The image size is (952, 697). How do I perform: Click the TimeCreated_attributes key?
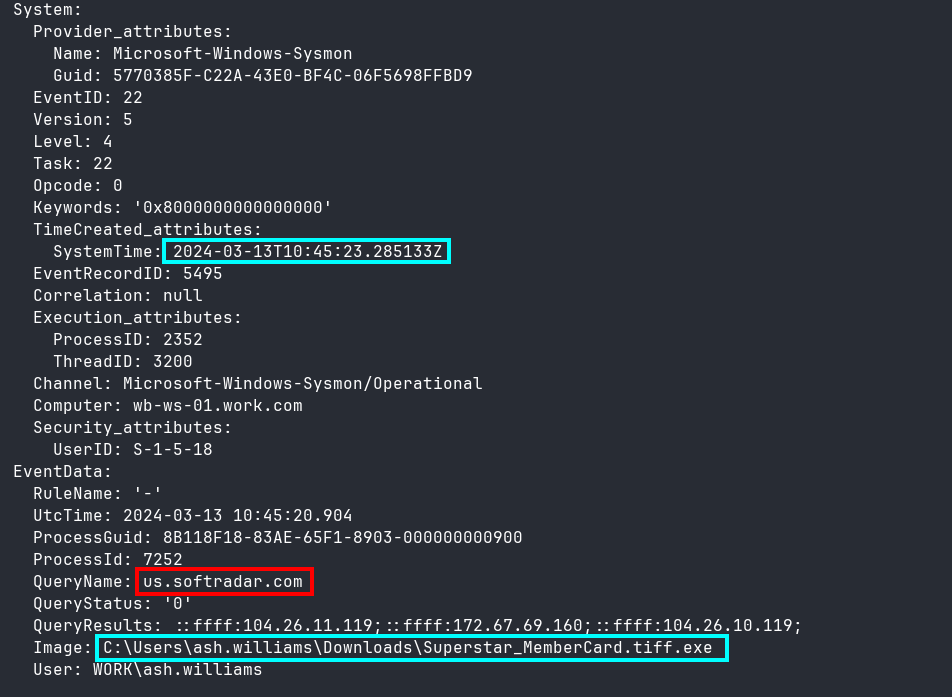coord(148,230)
